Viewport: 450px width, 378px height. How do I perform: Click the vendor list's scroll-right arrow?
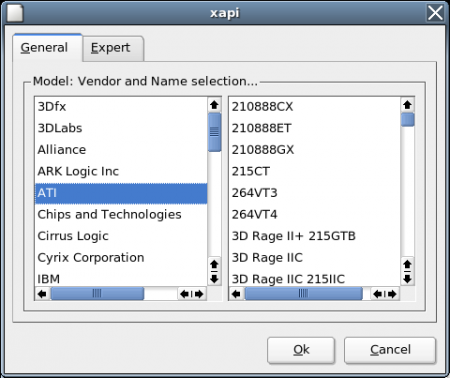199,294
